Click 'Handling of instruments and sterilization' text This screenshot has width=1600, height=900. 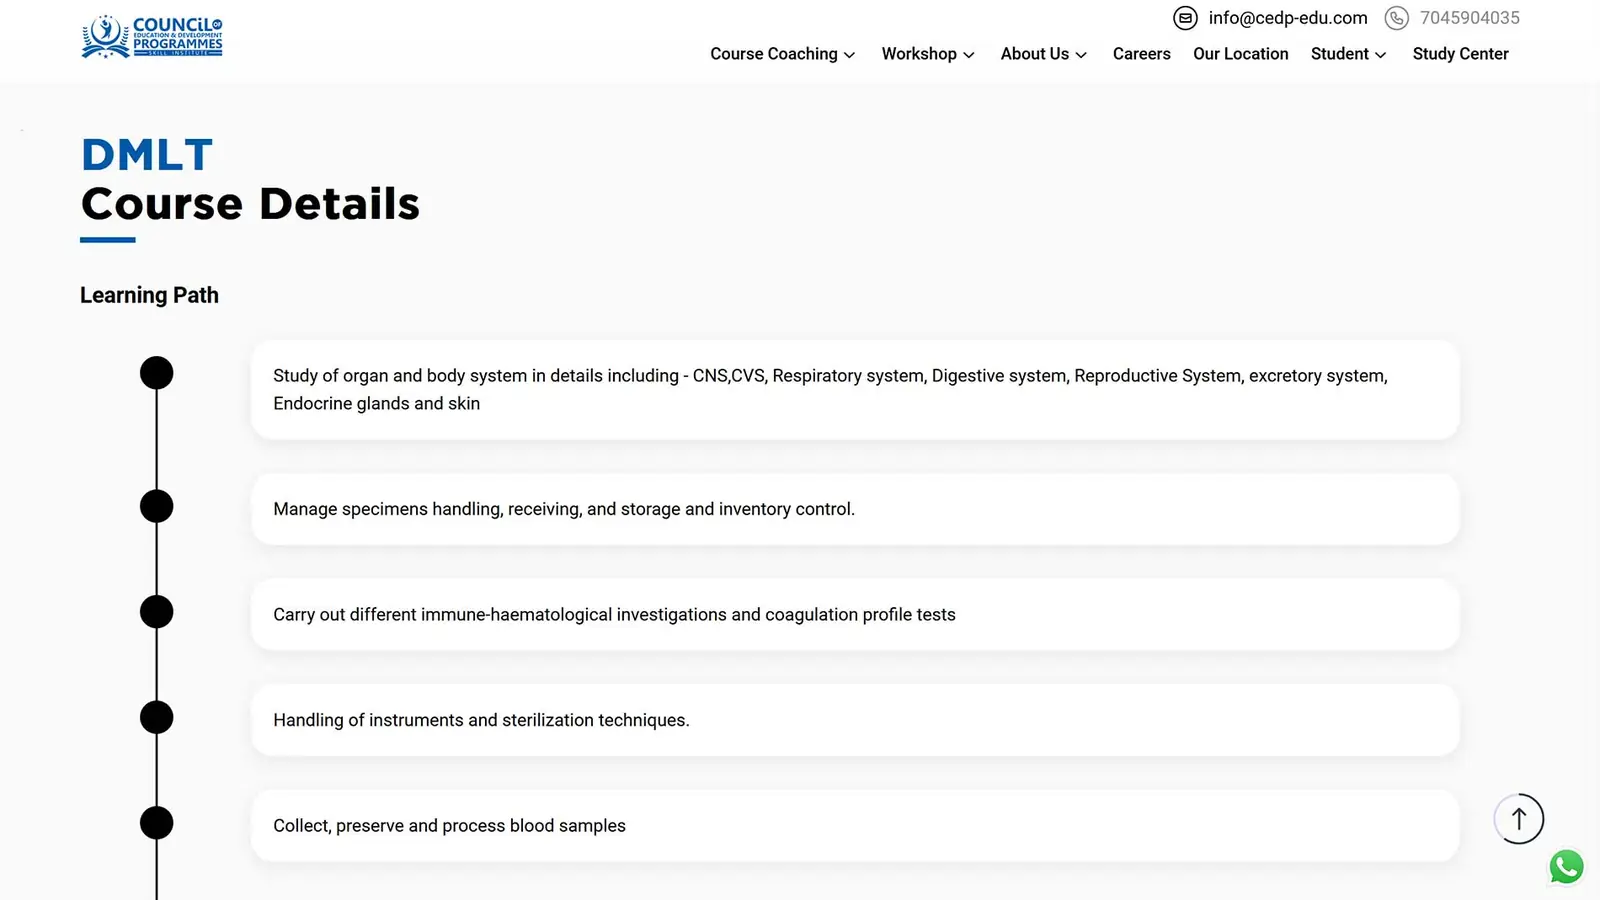[x=481, y=720]
